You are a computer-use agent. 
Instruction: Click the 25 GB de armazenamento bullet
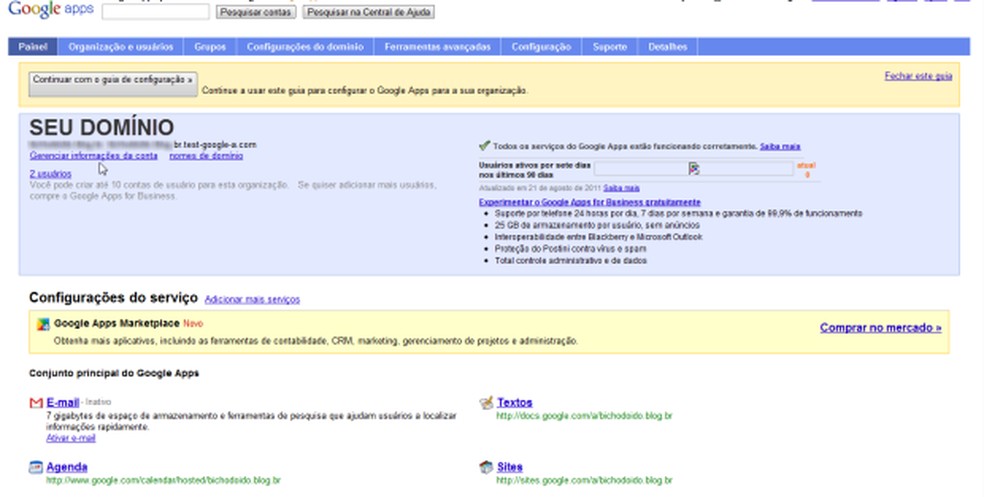597,225
